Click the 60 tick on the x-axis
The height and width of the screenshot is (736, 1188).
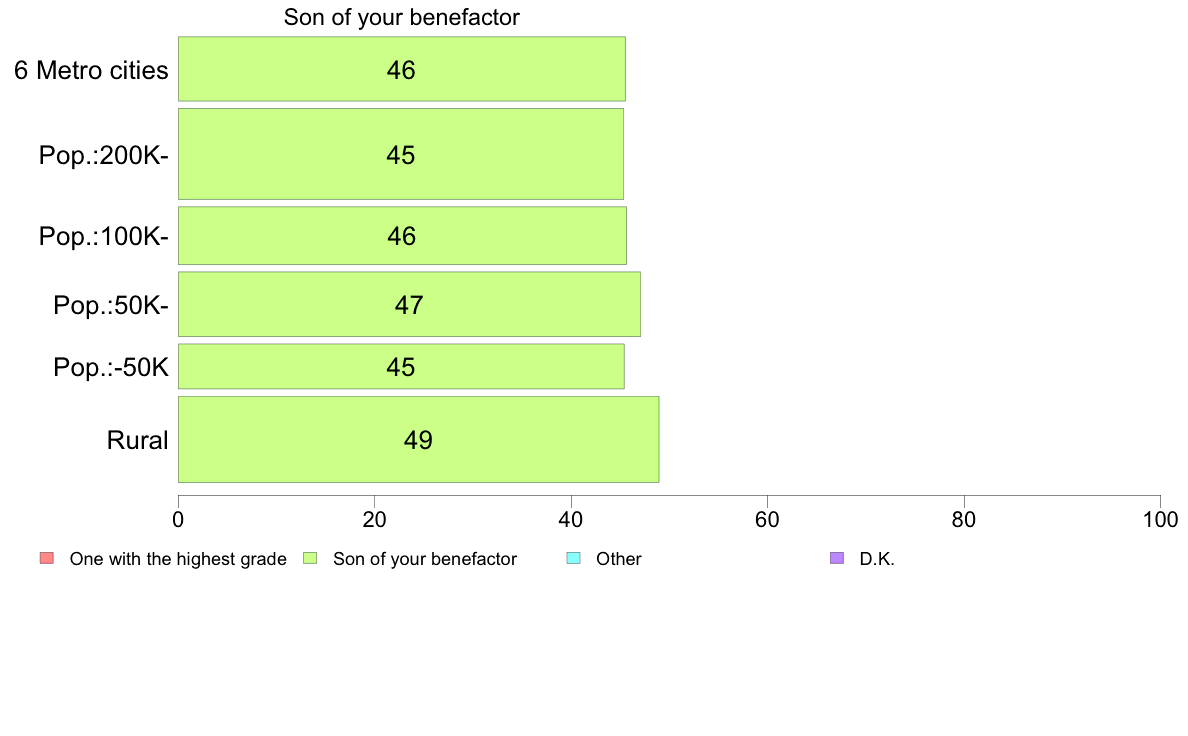(768, 519)
